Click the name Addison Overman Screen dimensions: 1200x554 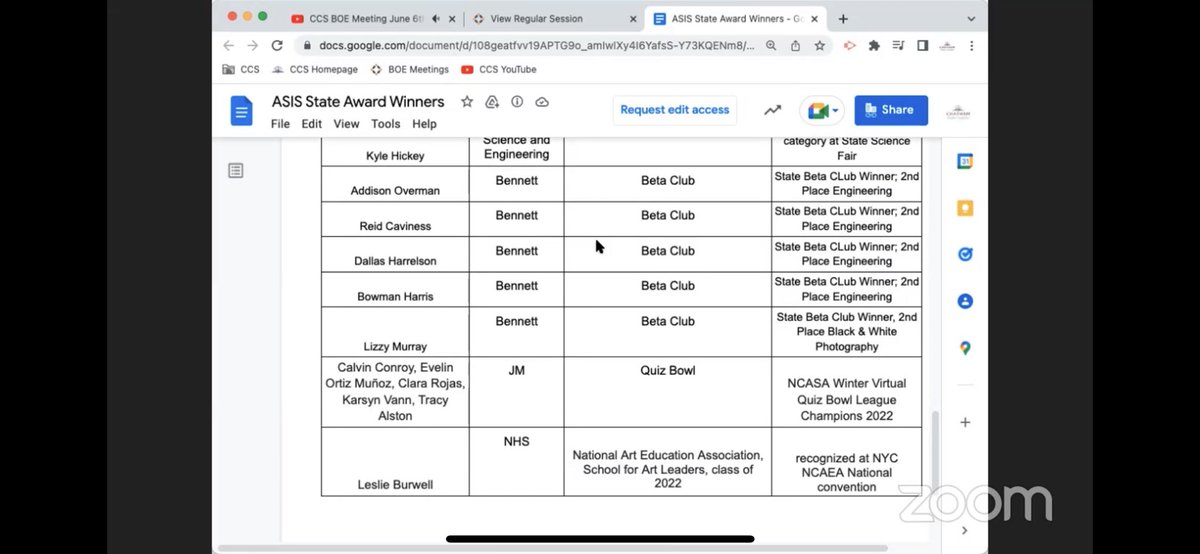point(395,191)
